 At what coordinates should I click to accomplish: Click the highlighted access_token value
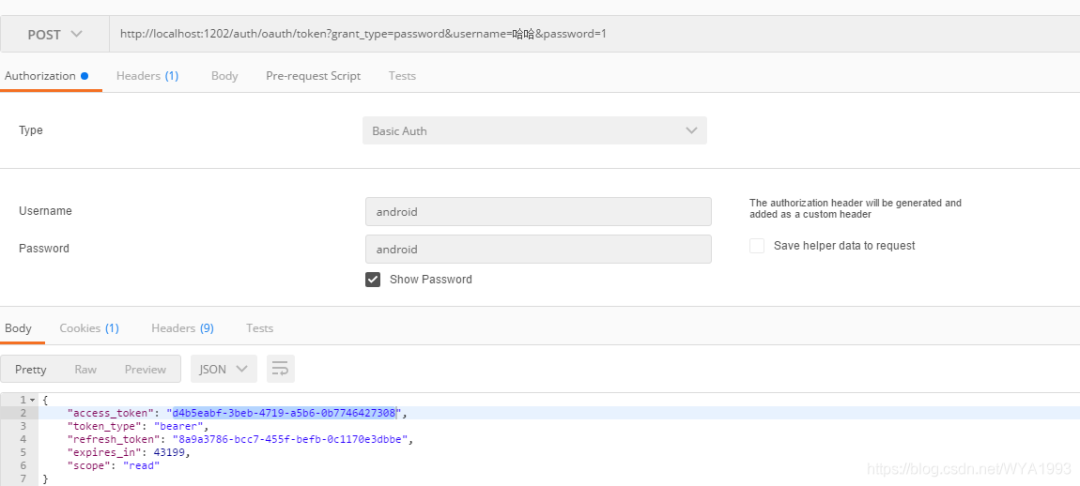(285, 413)
